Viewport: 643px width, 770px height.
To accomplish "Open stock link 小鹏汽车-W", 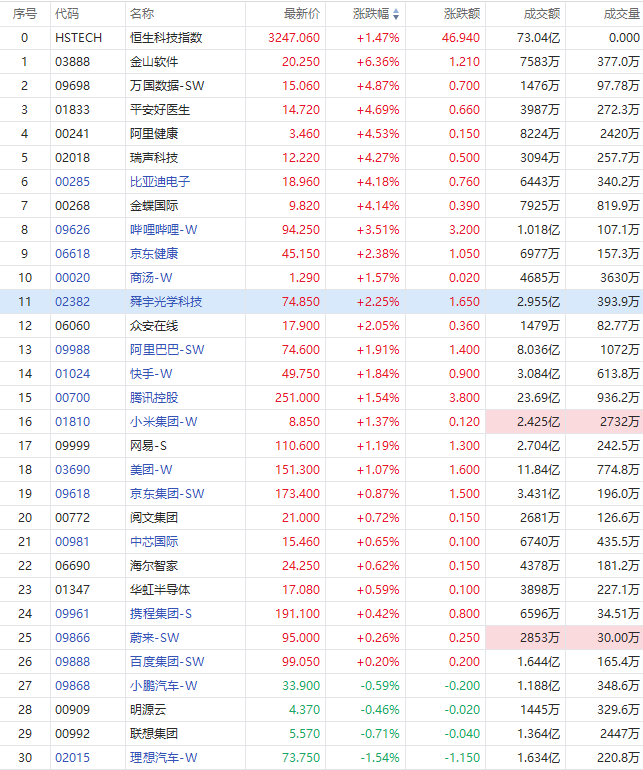I will pyautogui.click(x=164, y=686).
